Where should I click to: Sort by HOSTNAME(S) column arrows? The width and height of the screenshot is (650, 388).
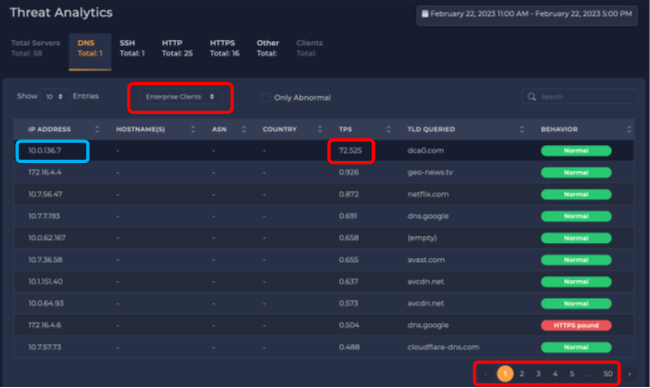pos(193,129)
